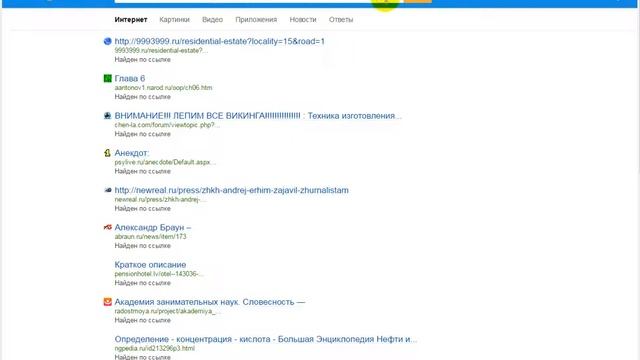Viewport: 640px width, 360px height.
Task: Click the green URL 9993999.ru/residential-estate?...
Action: pyautogui.click(x=161, y=51)
